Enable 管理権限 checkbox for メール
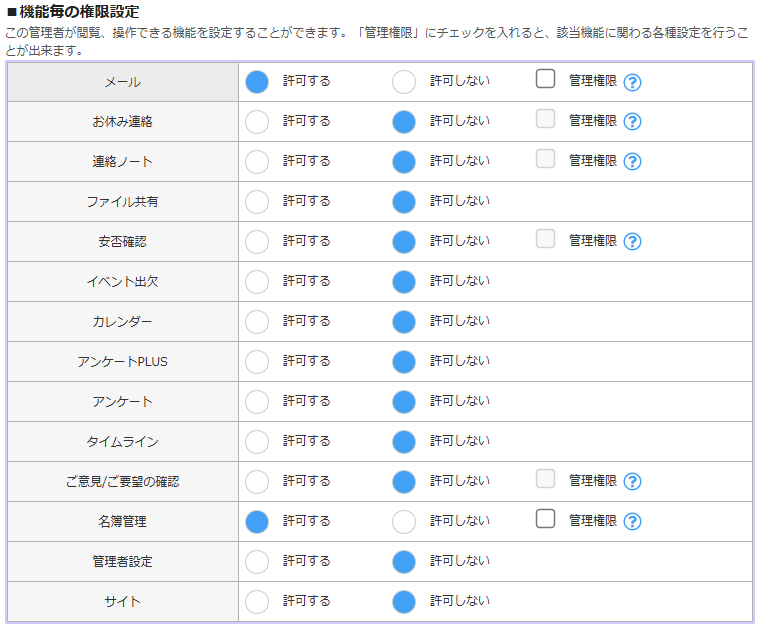This screenshot has height=631, width=763. pyautogui.click(x=545, y=79)
